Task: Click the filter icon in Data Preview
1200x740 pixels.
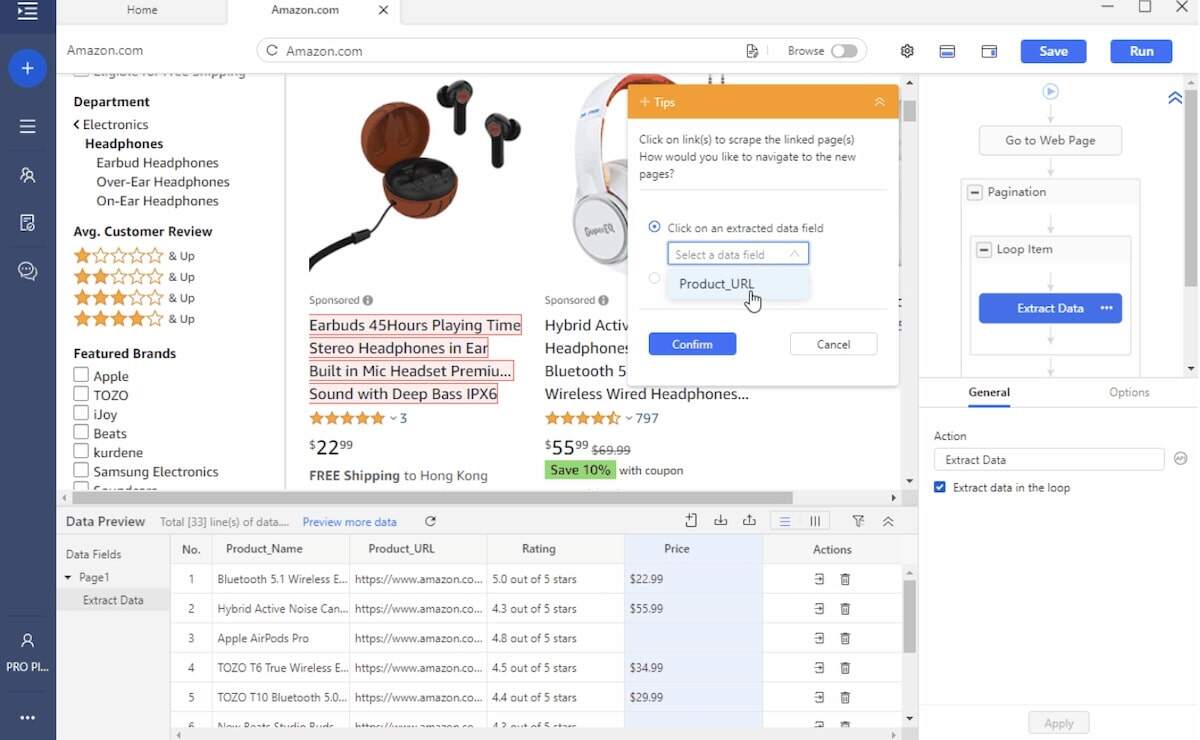Action: click(858, 521)
